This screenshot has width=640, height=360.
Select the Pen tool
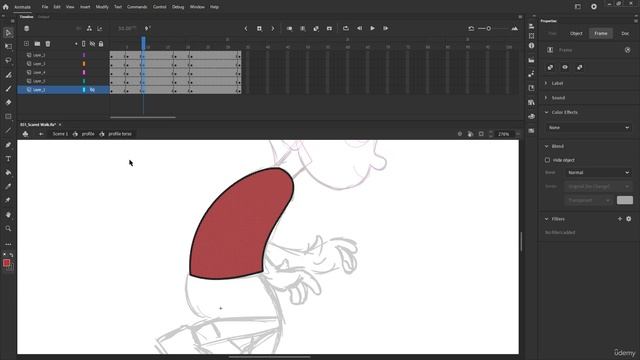[8, 145]
